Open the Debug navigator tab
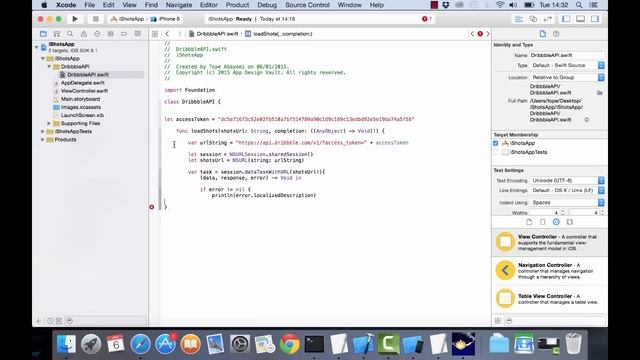 point(111,34)
